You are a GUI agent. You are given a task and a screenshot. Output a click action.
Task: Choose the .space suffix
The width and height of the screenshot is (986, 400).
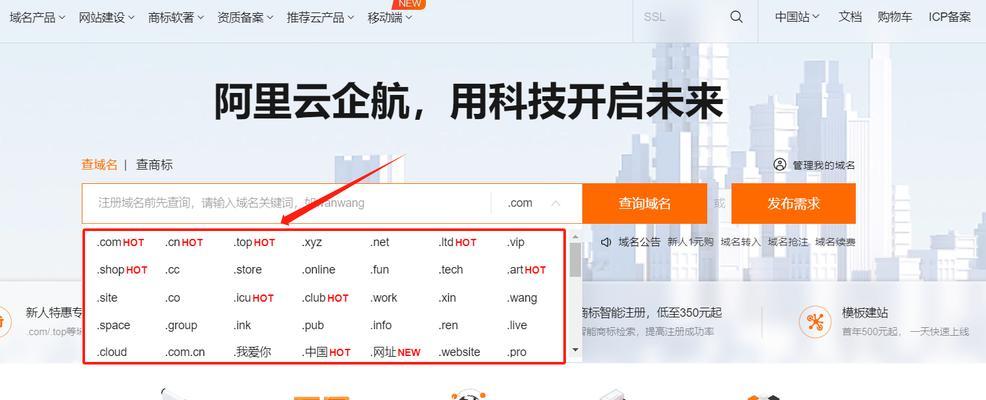113,325
